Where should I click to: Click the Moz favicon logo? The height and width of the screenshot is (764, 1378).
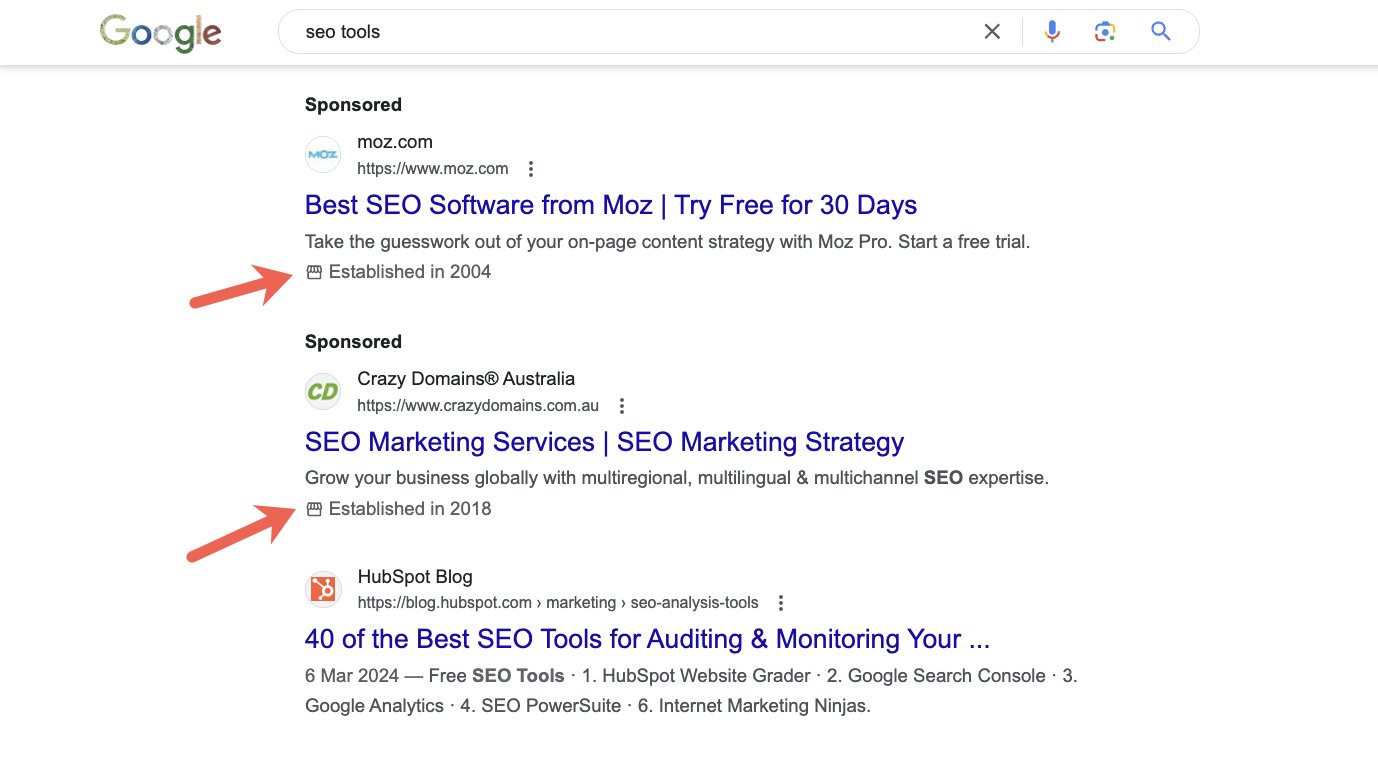[323, 155]
